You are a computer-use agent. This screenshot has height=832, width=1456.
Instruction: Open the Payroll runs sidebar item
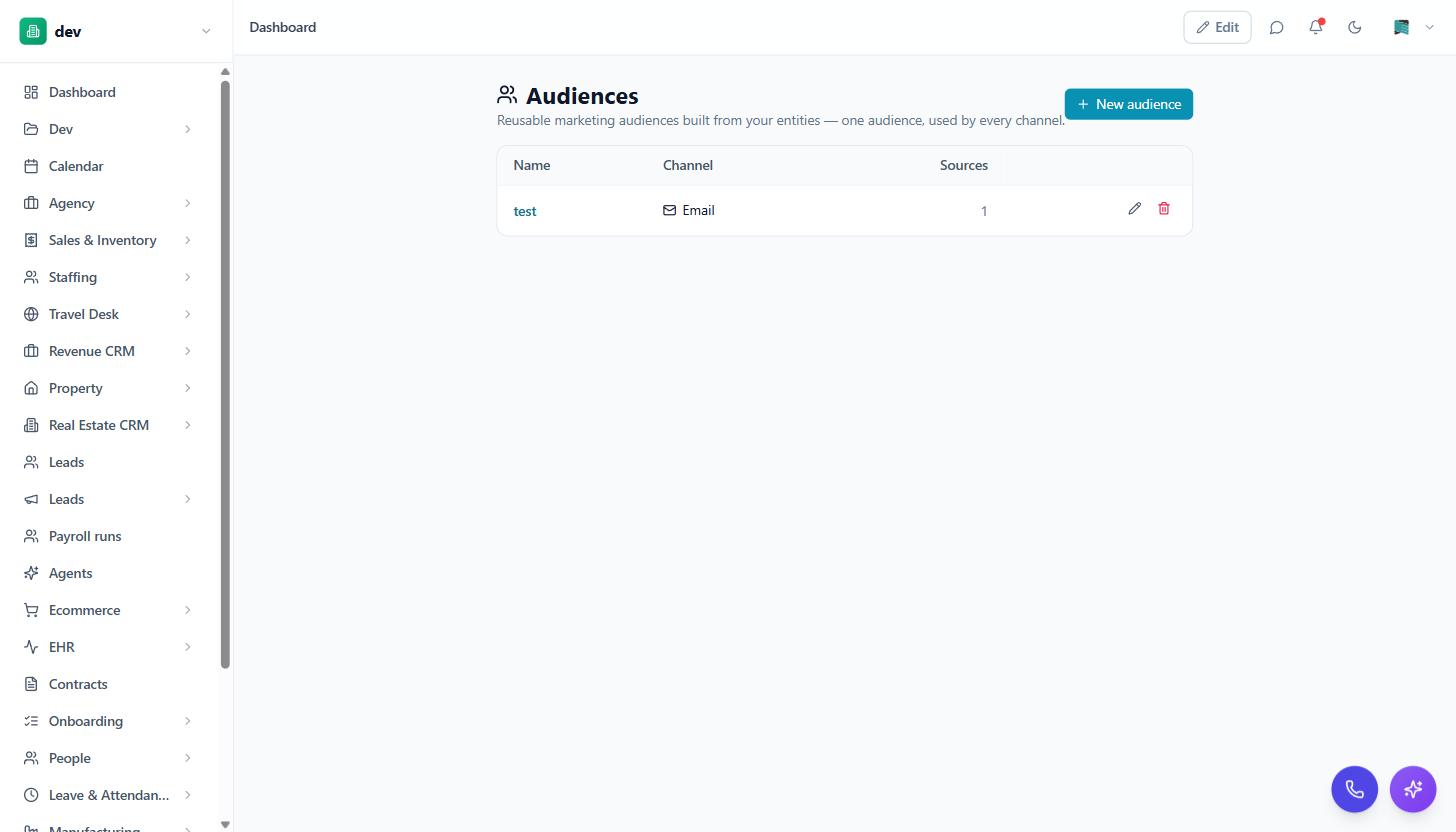point(108,536)
